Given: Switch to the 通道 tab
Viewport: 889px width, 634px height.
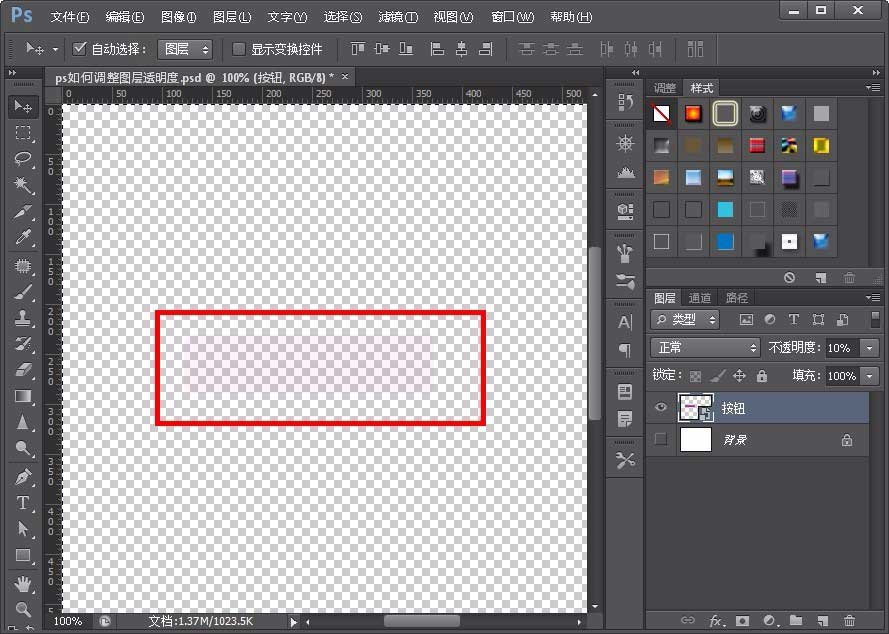Looking at the screenshot, I should pos(701,298).
